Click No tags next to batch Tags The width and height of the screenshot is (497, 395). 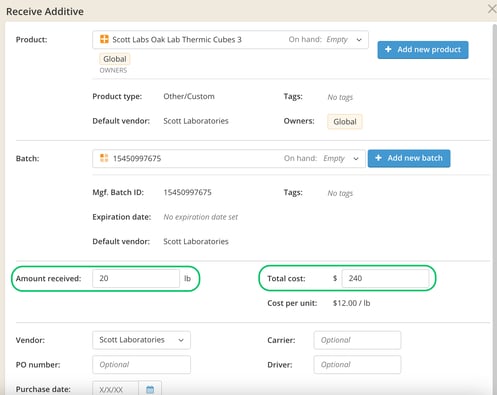coord(340,193)
